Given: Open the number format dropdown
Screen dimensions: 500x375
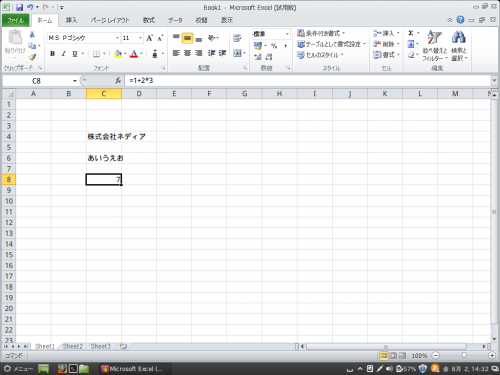Looking at the screenshot, I should coord(287,34).
